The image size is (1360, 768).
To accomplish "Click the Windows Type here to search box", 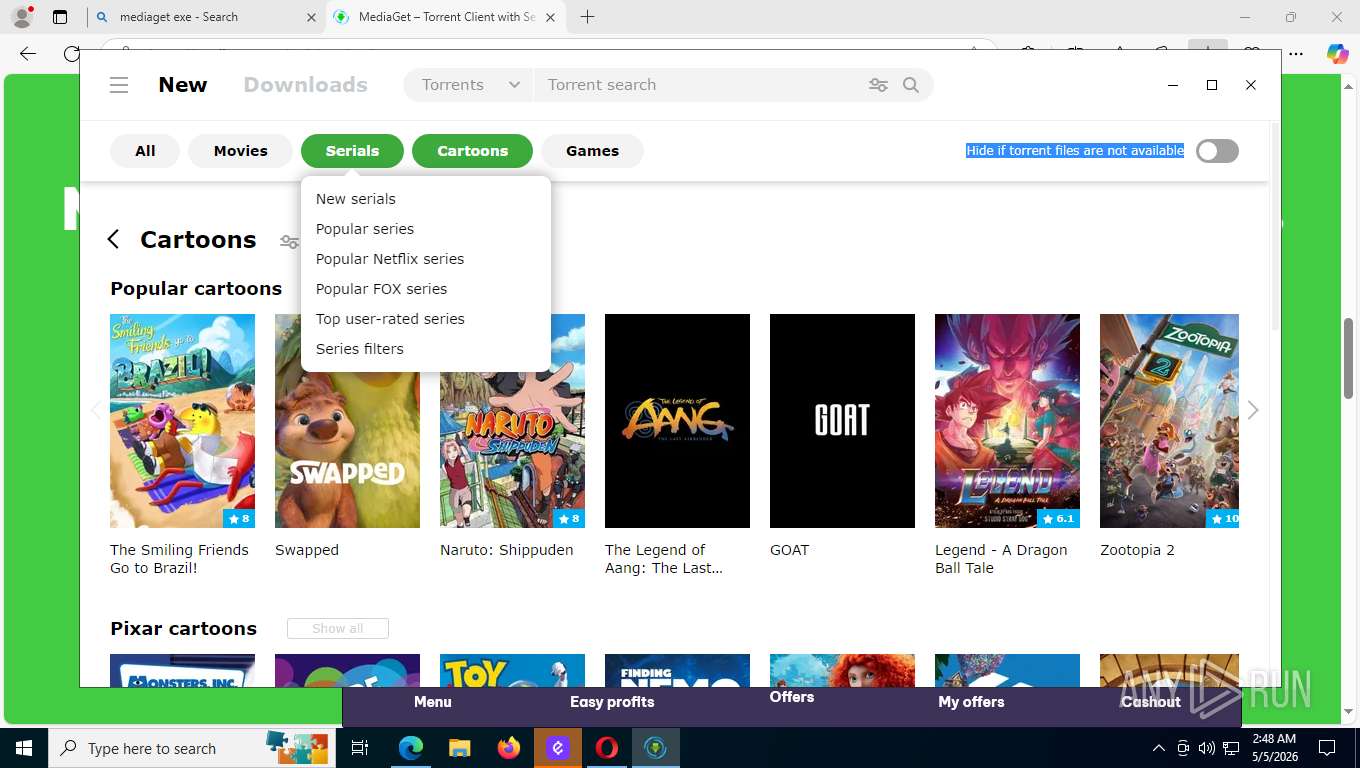I will coord(192,748).
